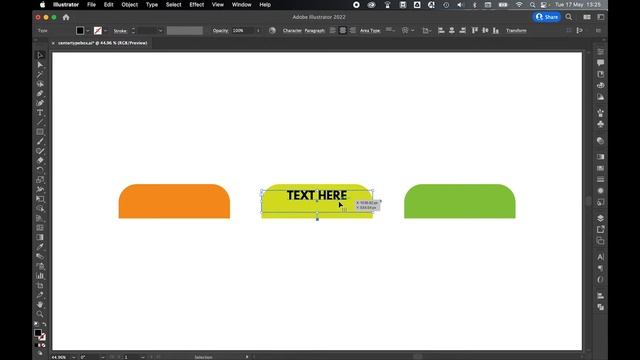This screenshot has height=360, width=640.
Task: Click the Stroke label link
Action: click(x=120, y=31)
